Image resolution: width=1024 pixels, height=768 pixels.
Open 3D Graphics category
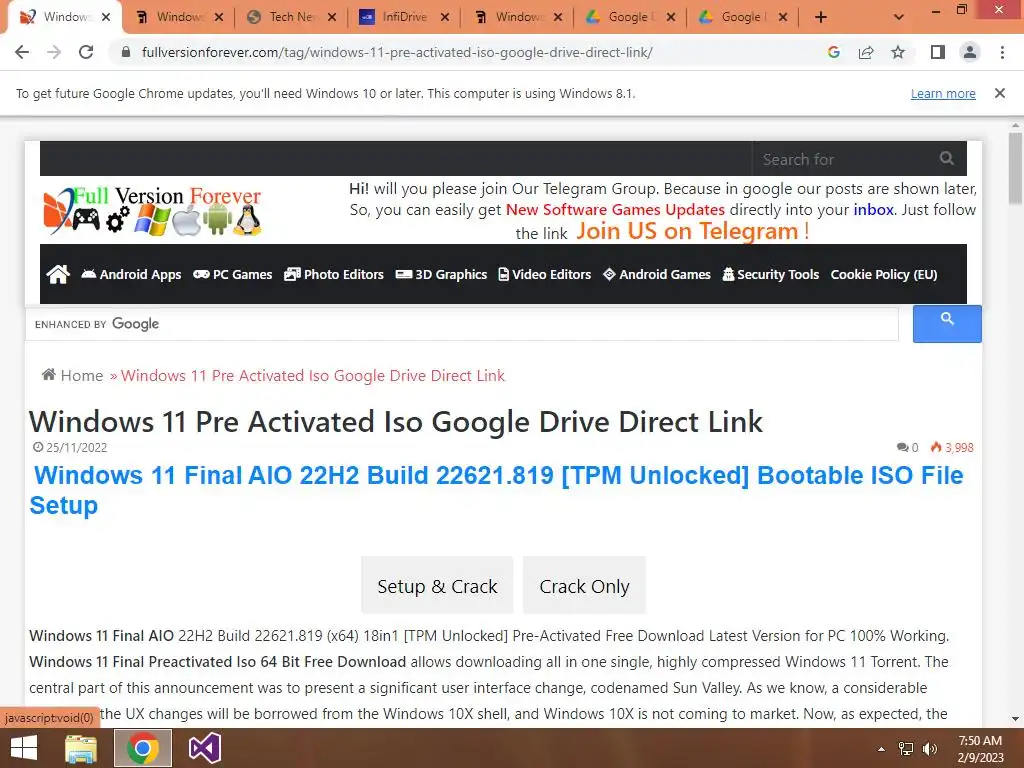tap(441, 274)
